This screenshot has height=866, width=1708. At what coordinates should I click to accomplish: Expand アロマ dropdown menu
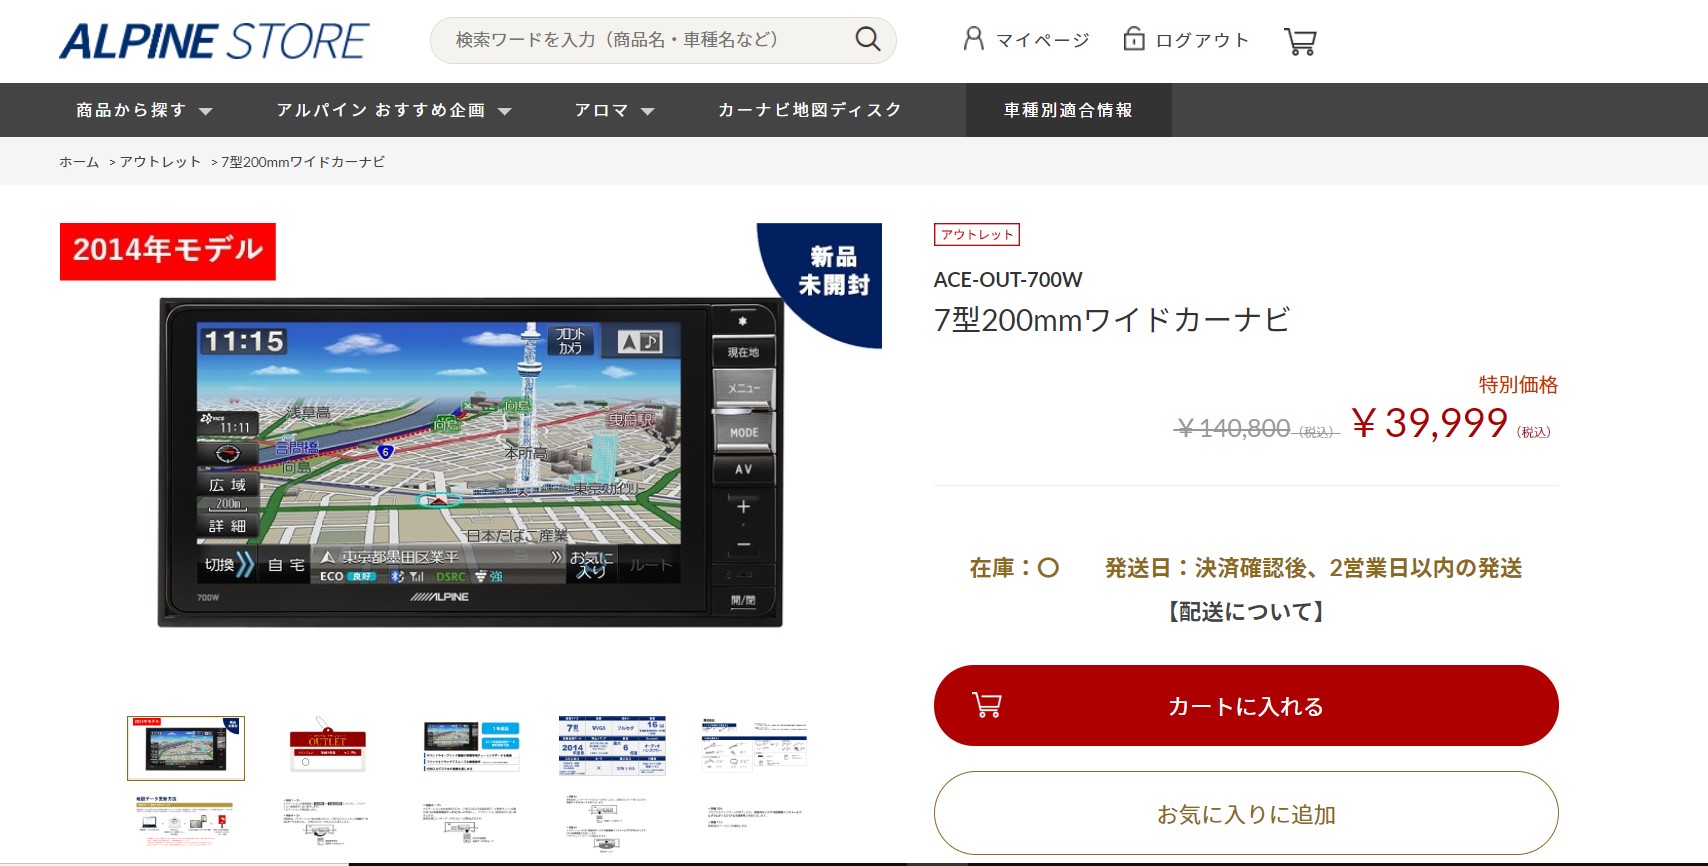click(x=615, y=110)
